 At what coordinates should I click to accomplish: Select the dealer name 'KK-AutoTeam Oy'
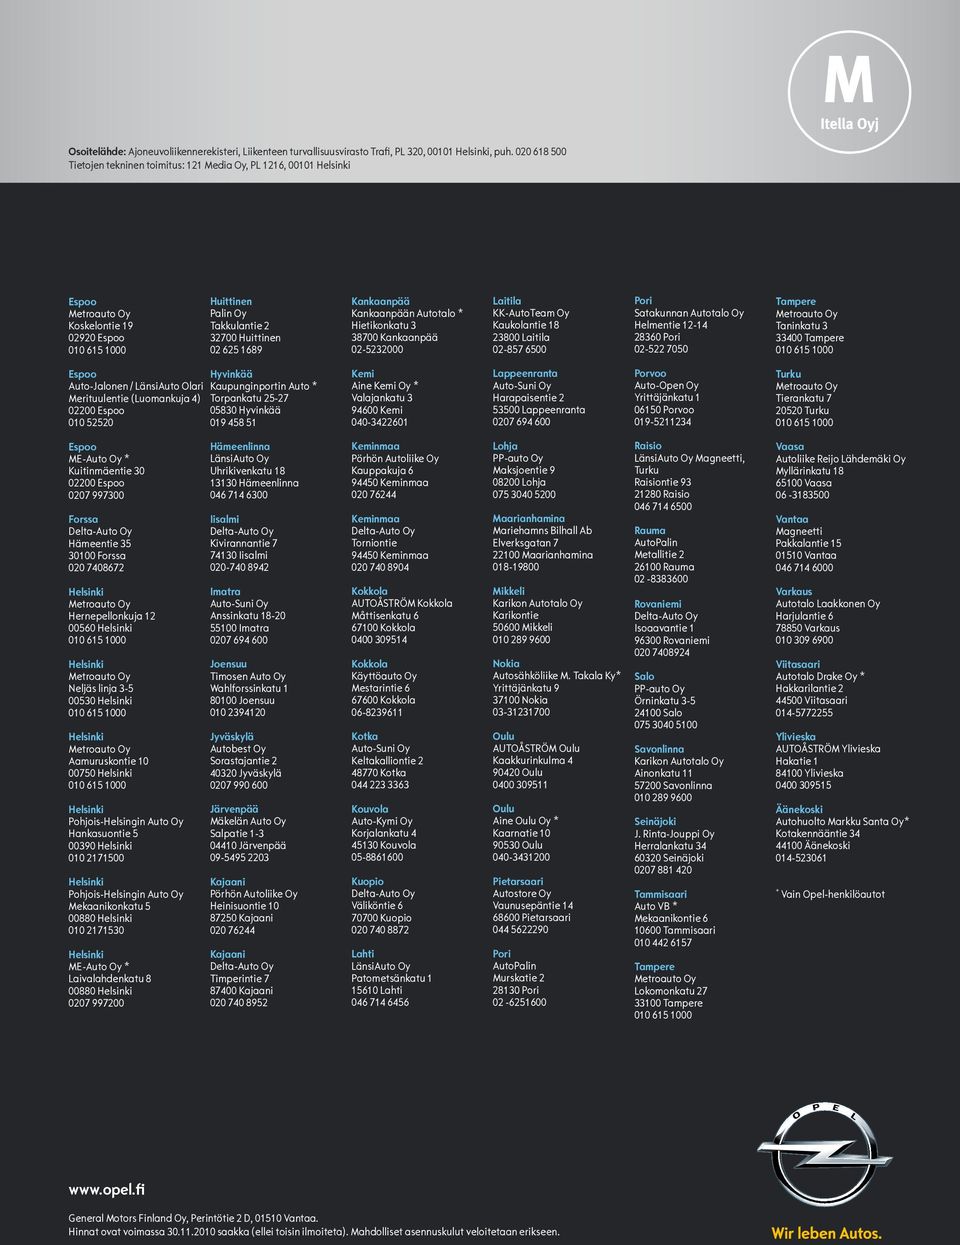pyautogui.click(x=531, y=313)
